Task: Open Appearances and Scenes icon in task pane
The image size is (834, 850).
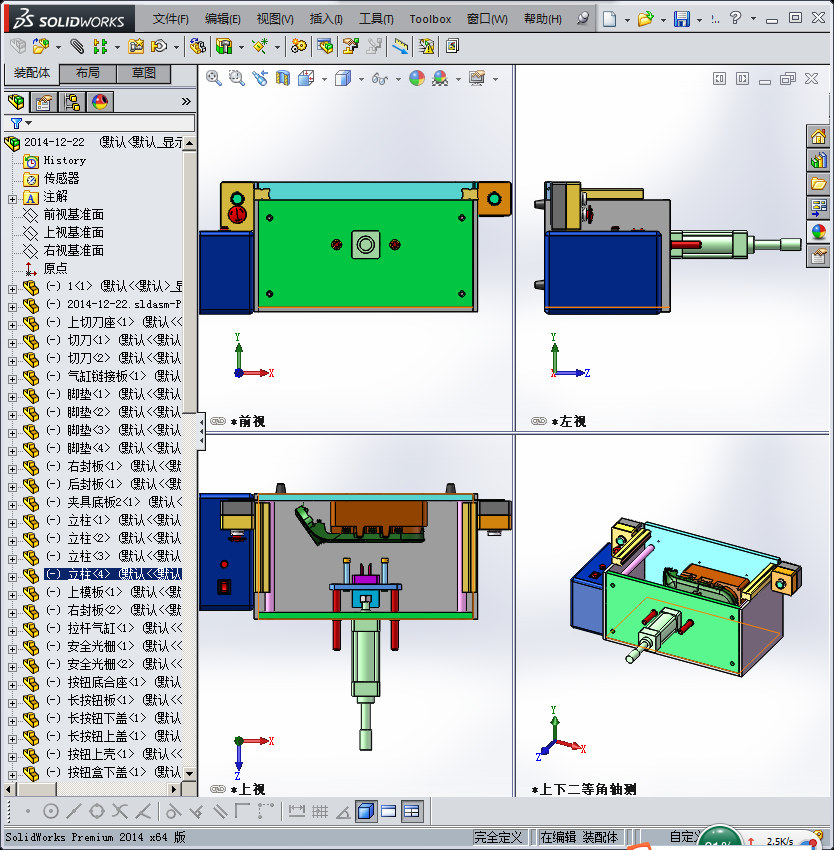Action: pos(818,231)
